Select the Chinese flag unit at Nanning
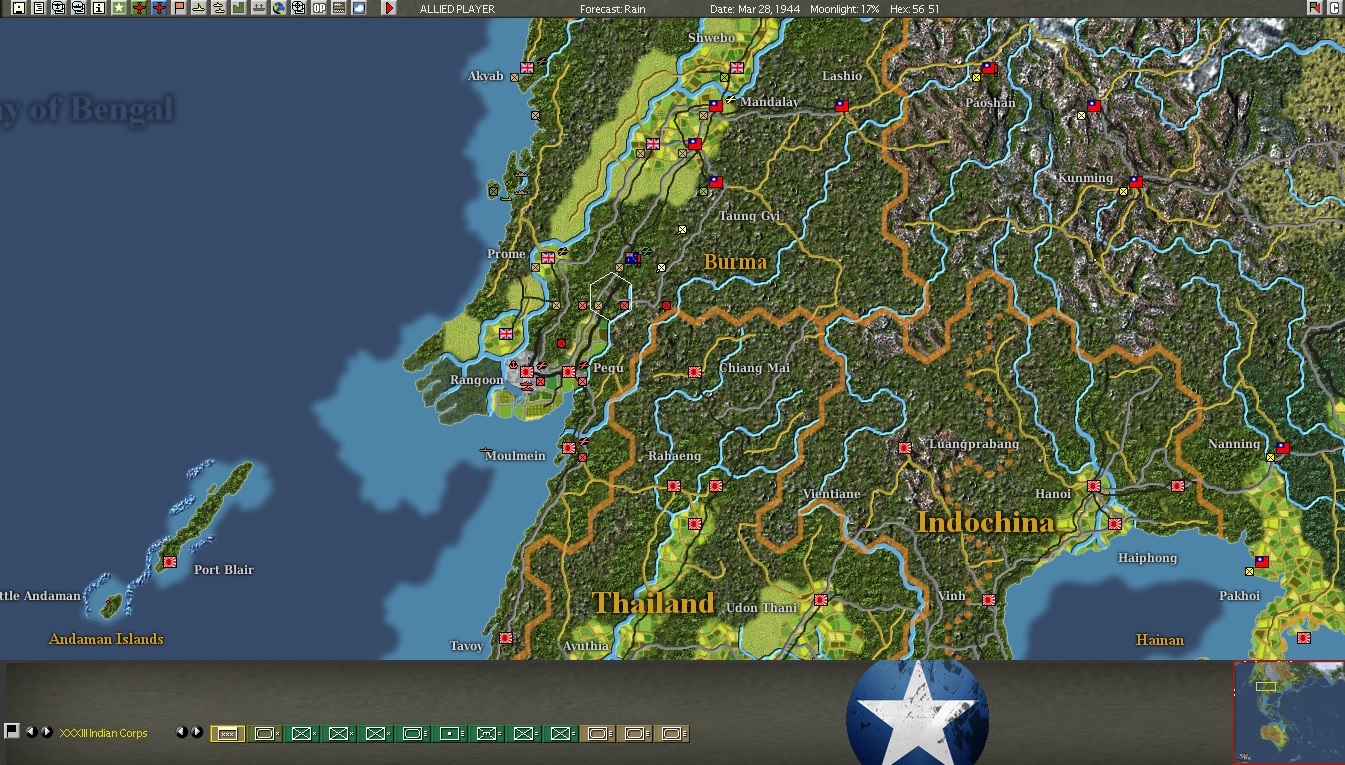 coord(1282,448)
